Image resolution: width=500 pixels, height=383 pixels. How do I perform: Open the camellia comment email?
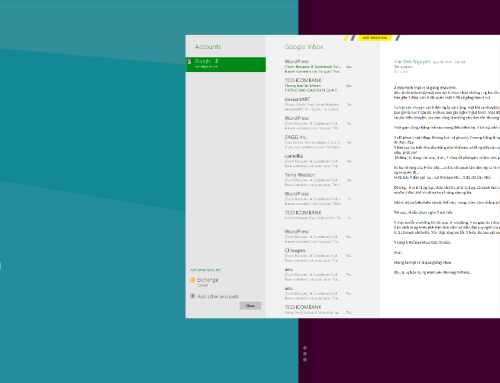click(x=318, y=161)
